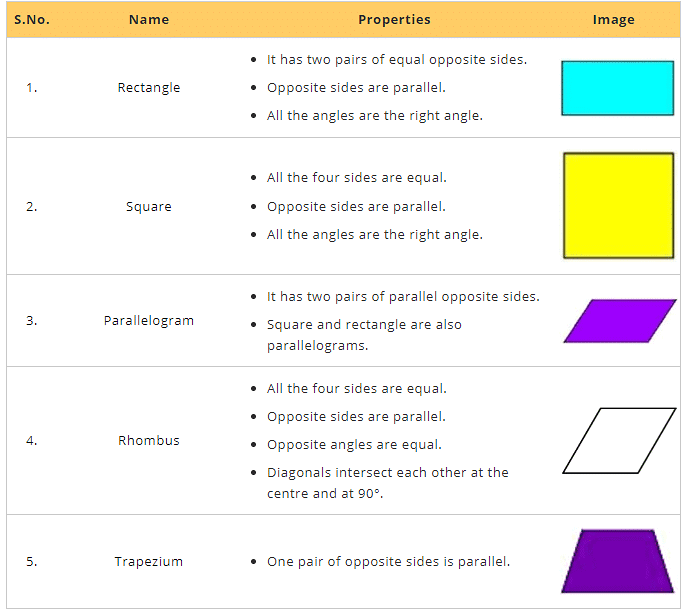Image resolution: width=691 pixels, height=611 pixels.
Task: Click 'Square and rectangle are also parallelograms' text
Action: pyautogui.click(x=364, y=335)
